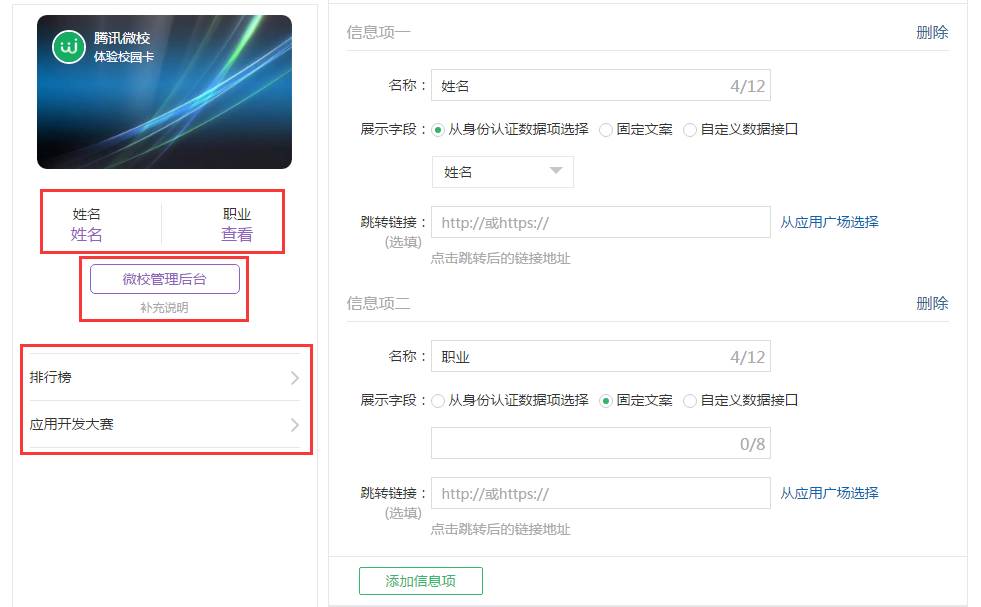This screenshot has height=607, width=981.
Task: Open the 姓名 data field dropdown
Action: pyautogui.click(x=502, y=172)
